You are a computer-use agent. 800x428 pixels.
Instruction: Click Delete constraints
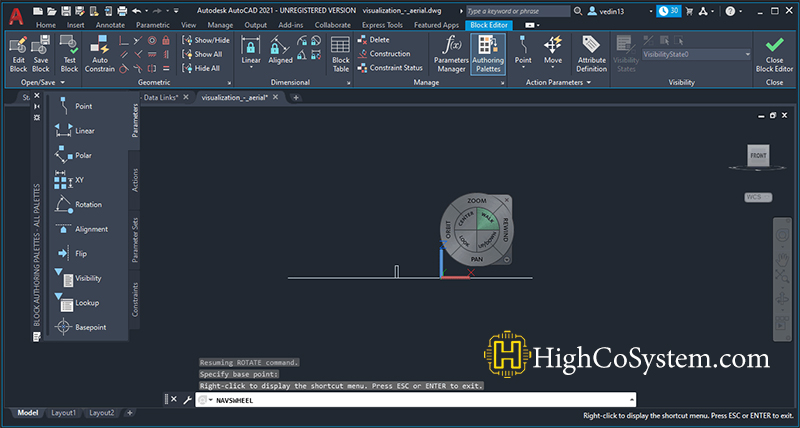[x=373, y=39]
